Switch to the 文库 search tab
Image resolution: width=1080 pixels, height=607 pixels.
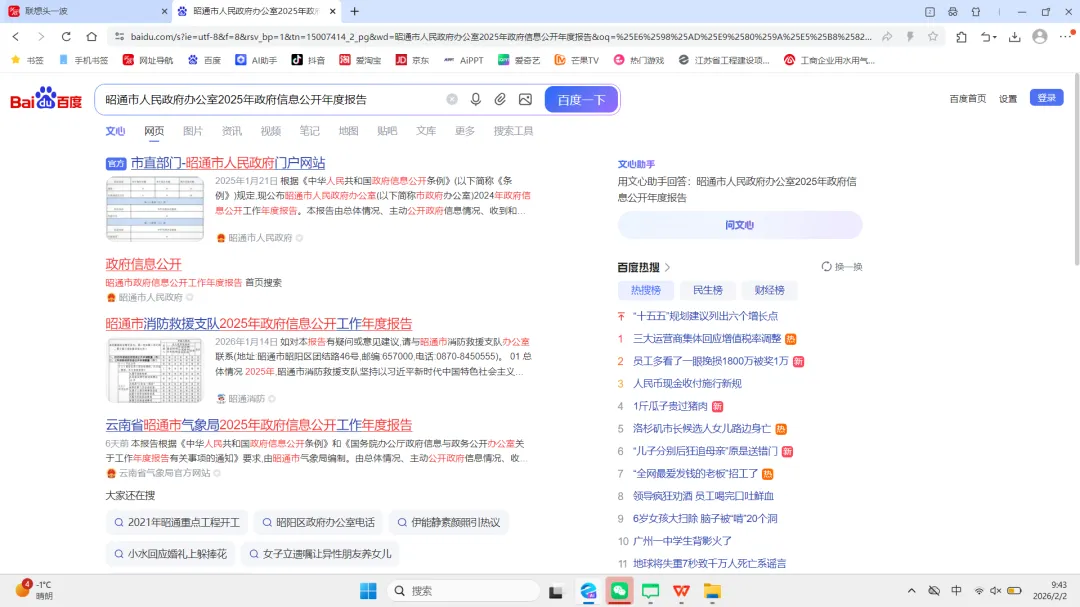[426, 130]
